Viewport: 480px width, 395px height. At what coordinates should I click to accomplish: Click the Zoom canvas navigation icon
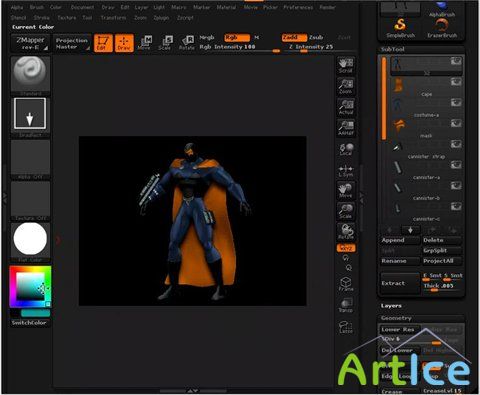click(x=346, y=86)
